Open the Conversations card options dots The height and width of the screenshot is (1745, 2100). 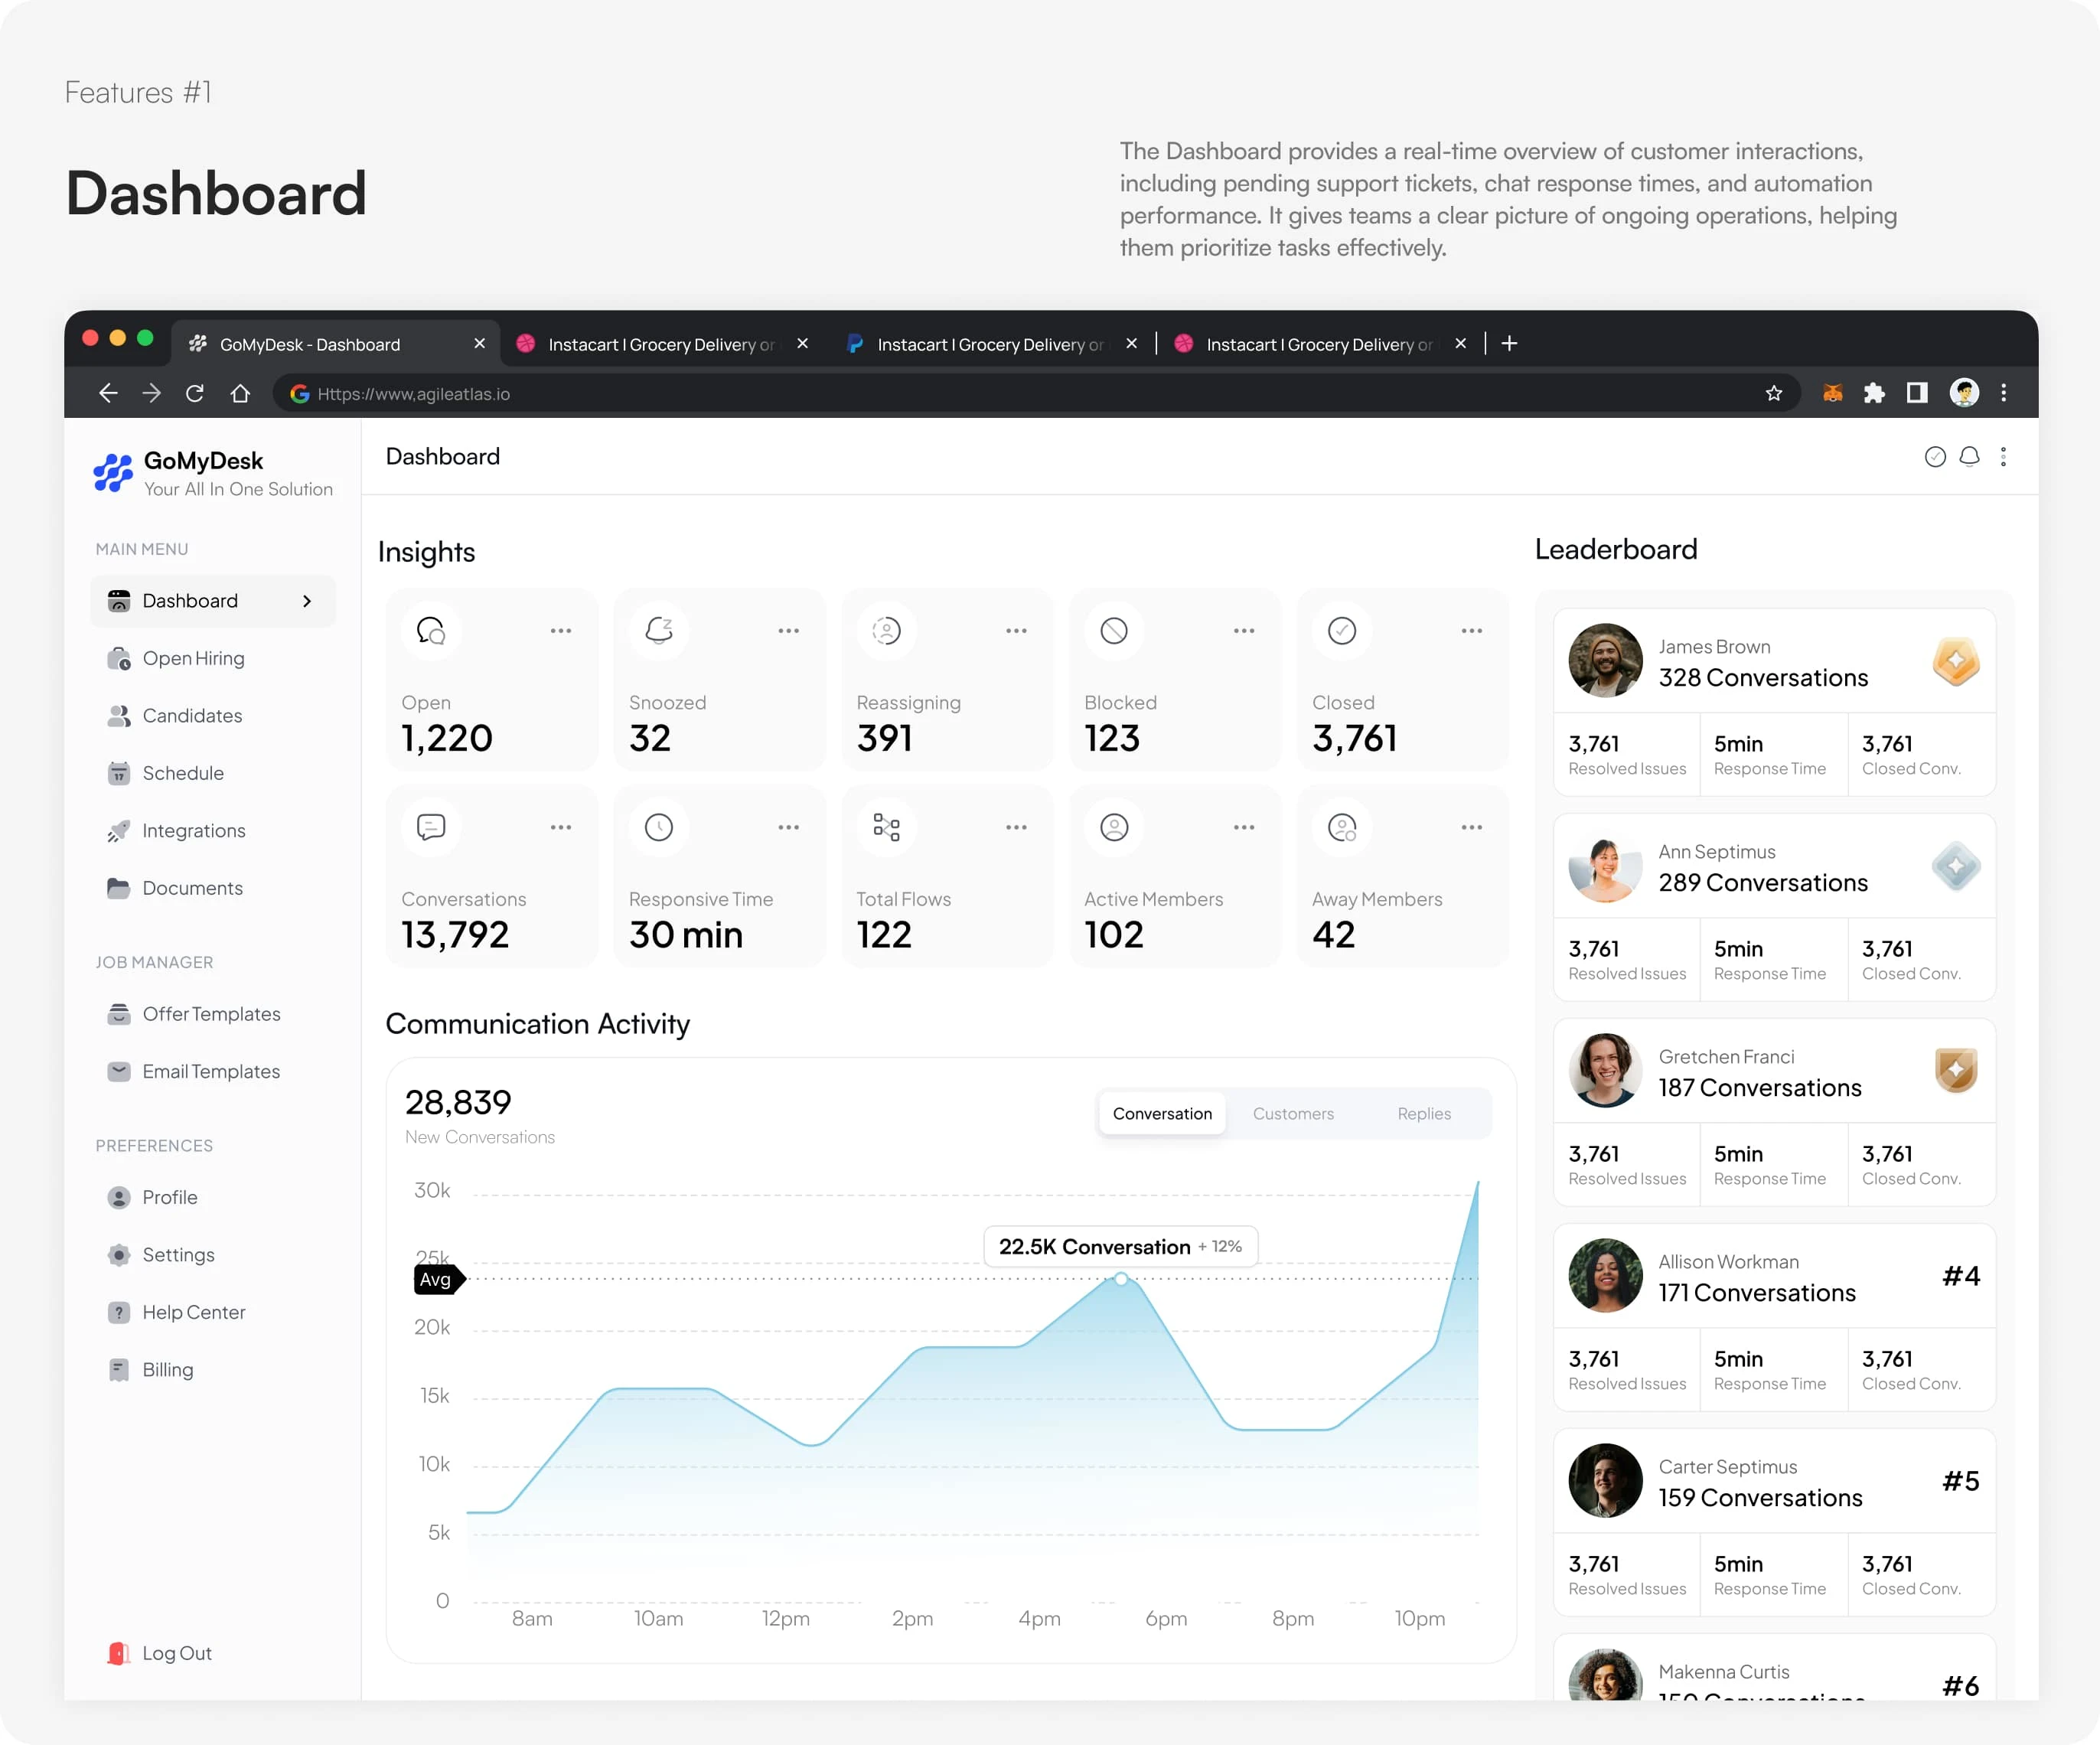pyautogui.click(x=561, y=827)
